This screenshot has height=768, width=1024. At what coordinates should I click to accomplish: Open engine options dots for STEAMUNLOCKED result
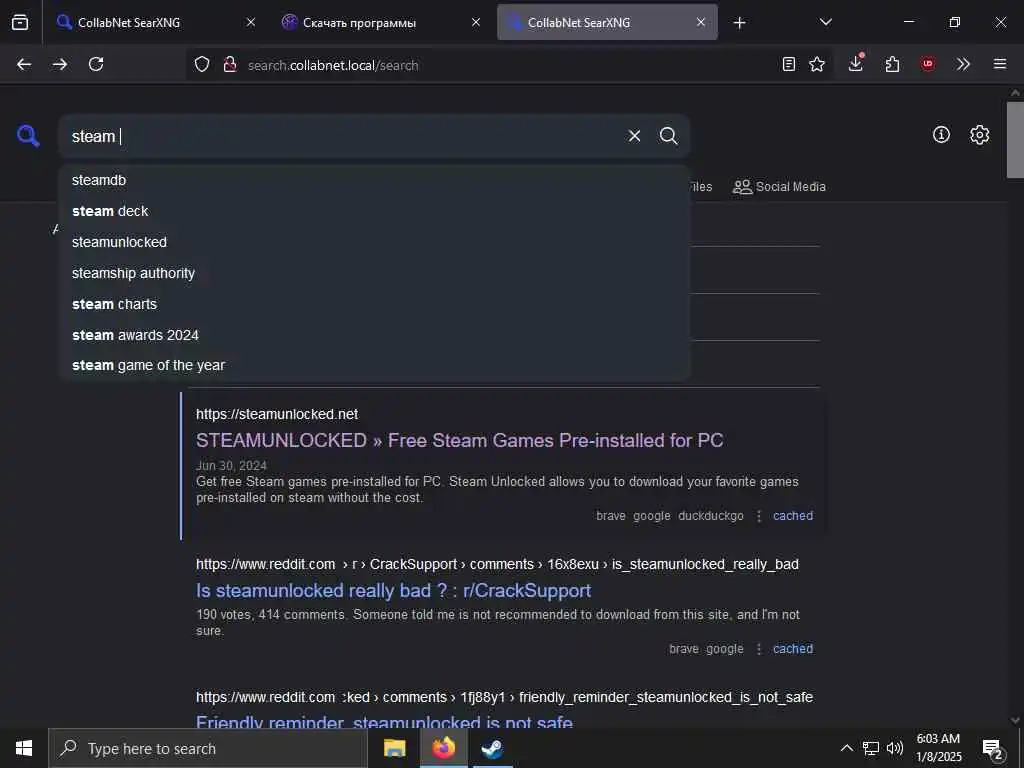coord(759,516)
